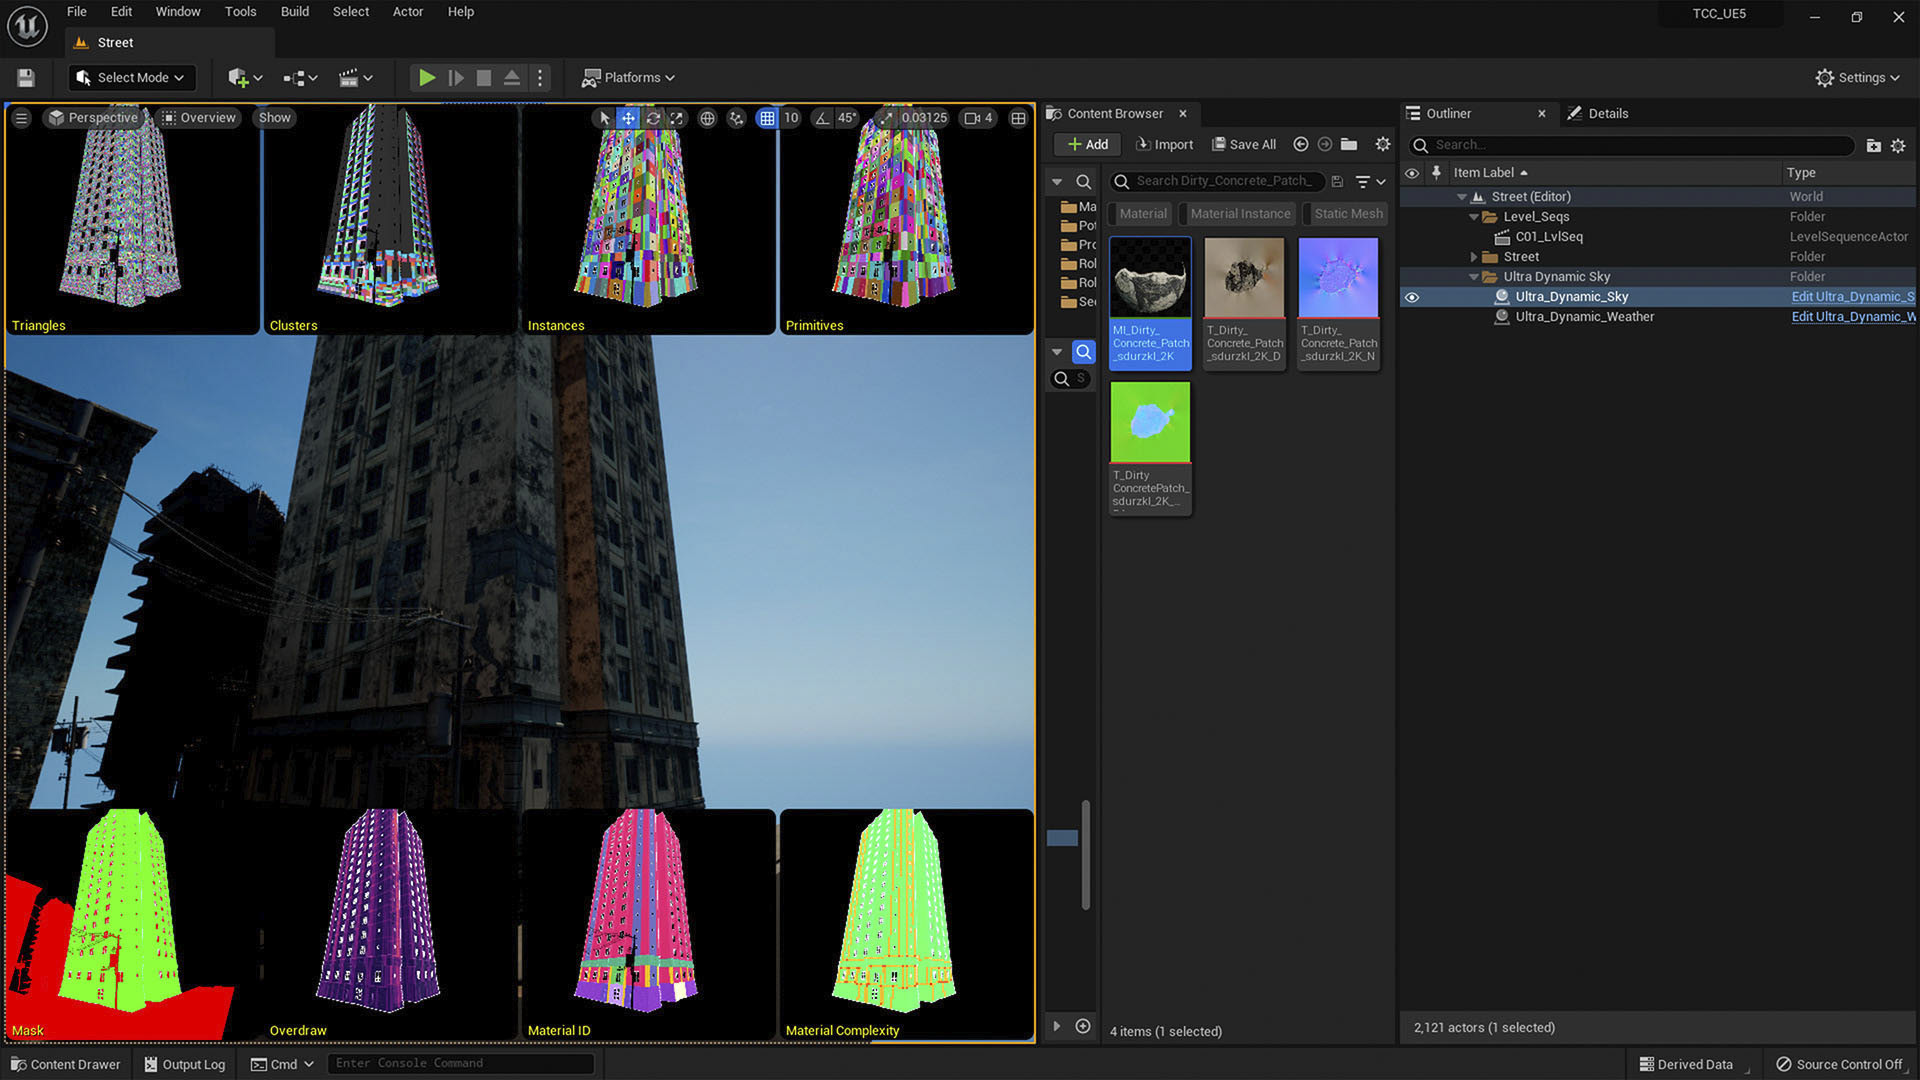Click the Eject from player icon

[x=511, y=78]
